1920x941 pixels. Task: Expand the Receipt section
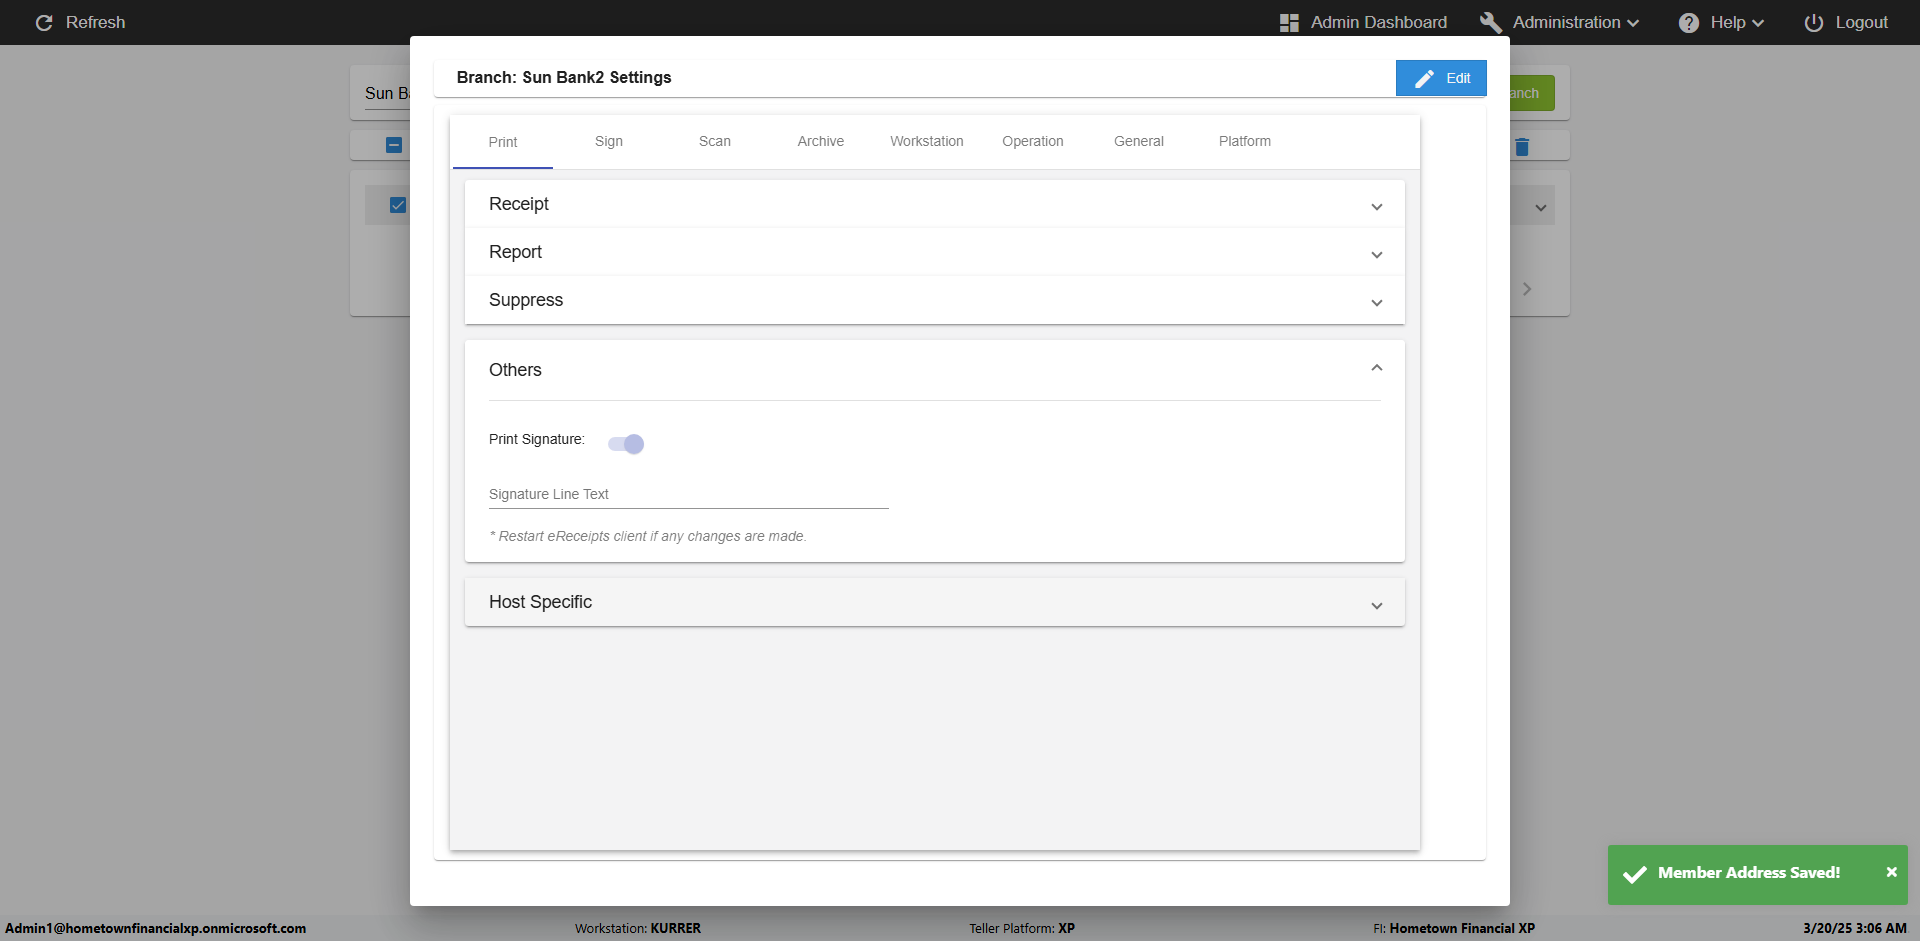1376,206
